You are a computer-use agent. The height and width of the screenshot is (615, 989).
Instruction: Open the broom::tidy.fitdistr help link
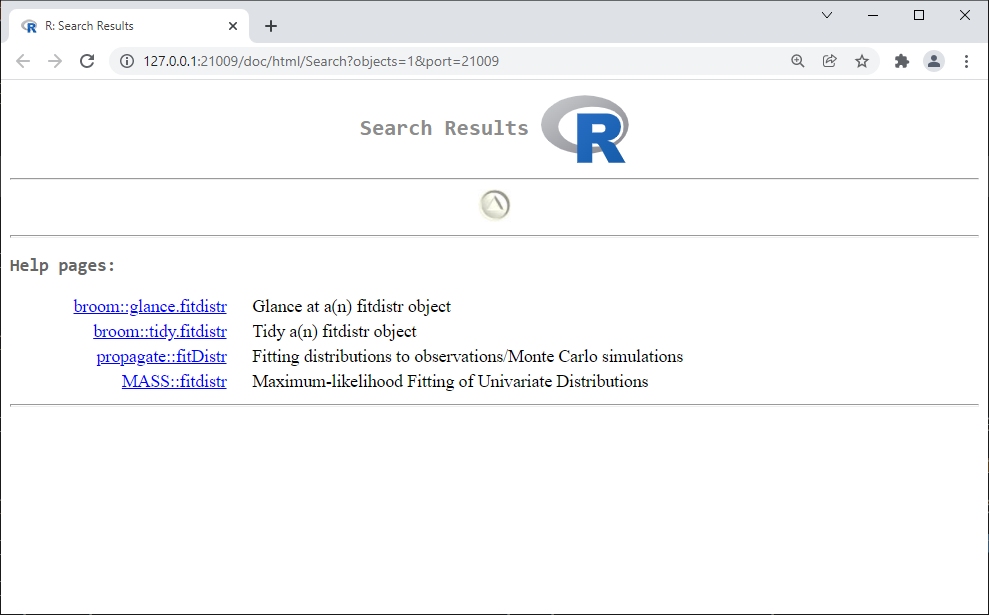click(160, 332)
